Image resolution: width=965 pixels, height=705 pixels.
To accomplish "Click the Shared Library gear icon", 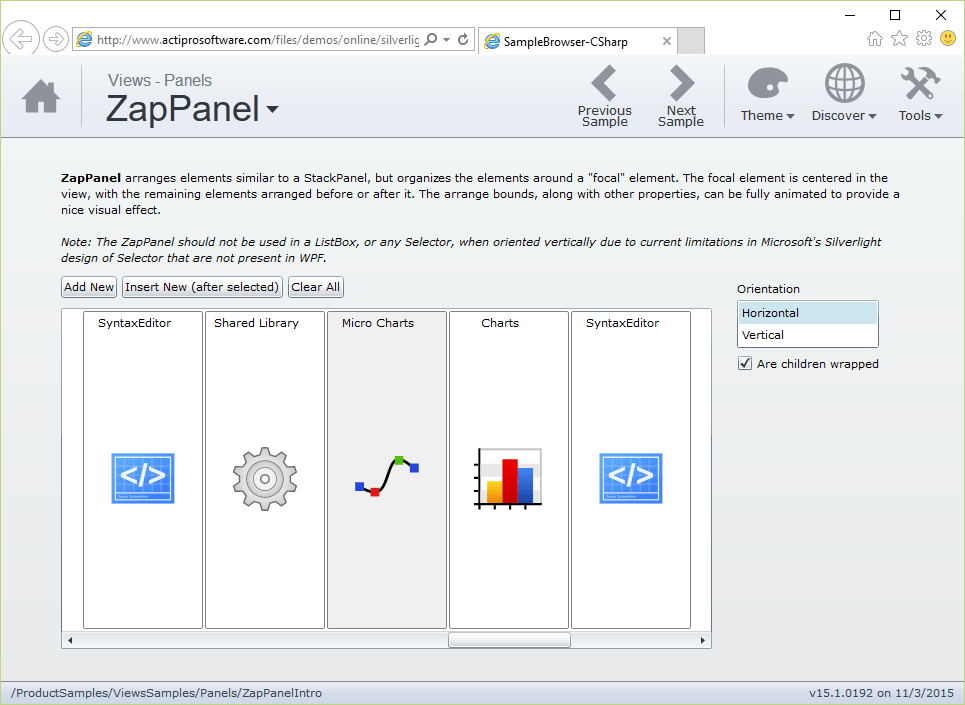I will pyautogui.click(x=264, y=478).
